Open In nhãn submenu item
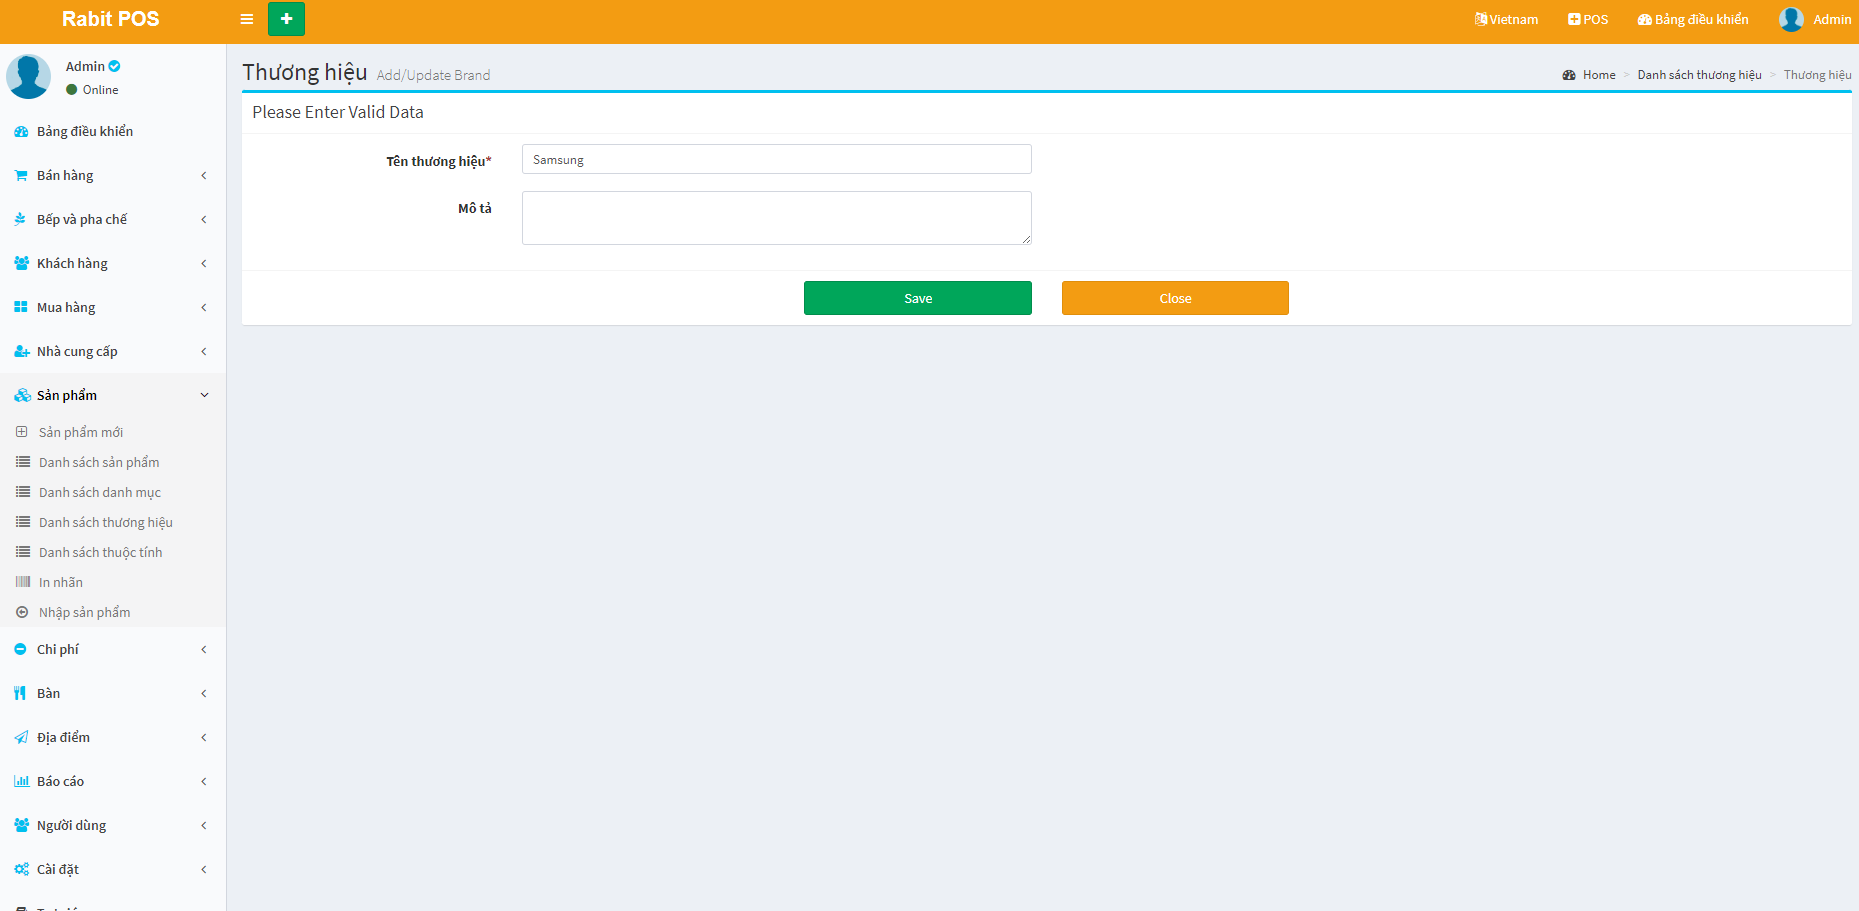 tap(61, 583)
